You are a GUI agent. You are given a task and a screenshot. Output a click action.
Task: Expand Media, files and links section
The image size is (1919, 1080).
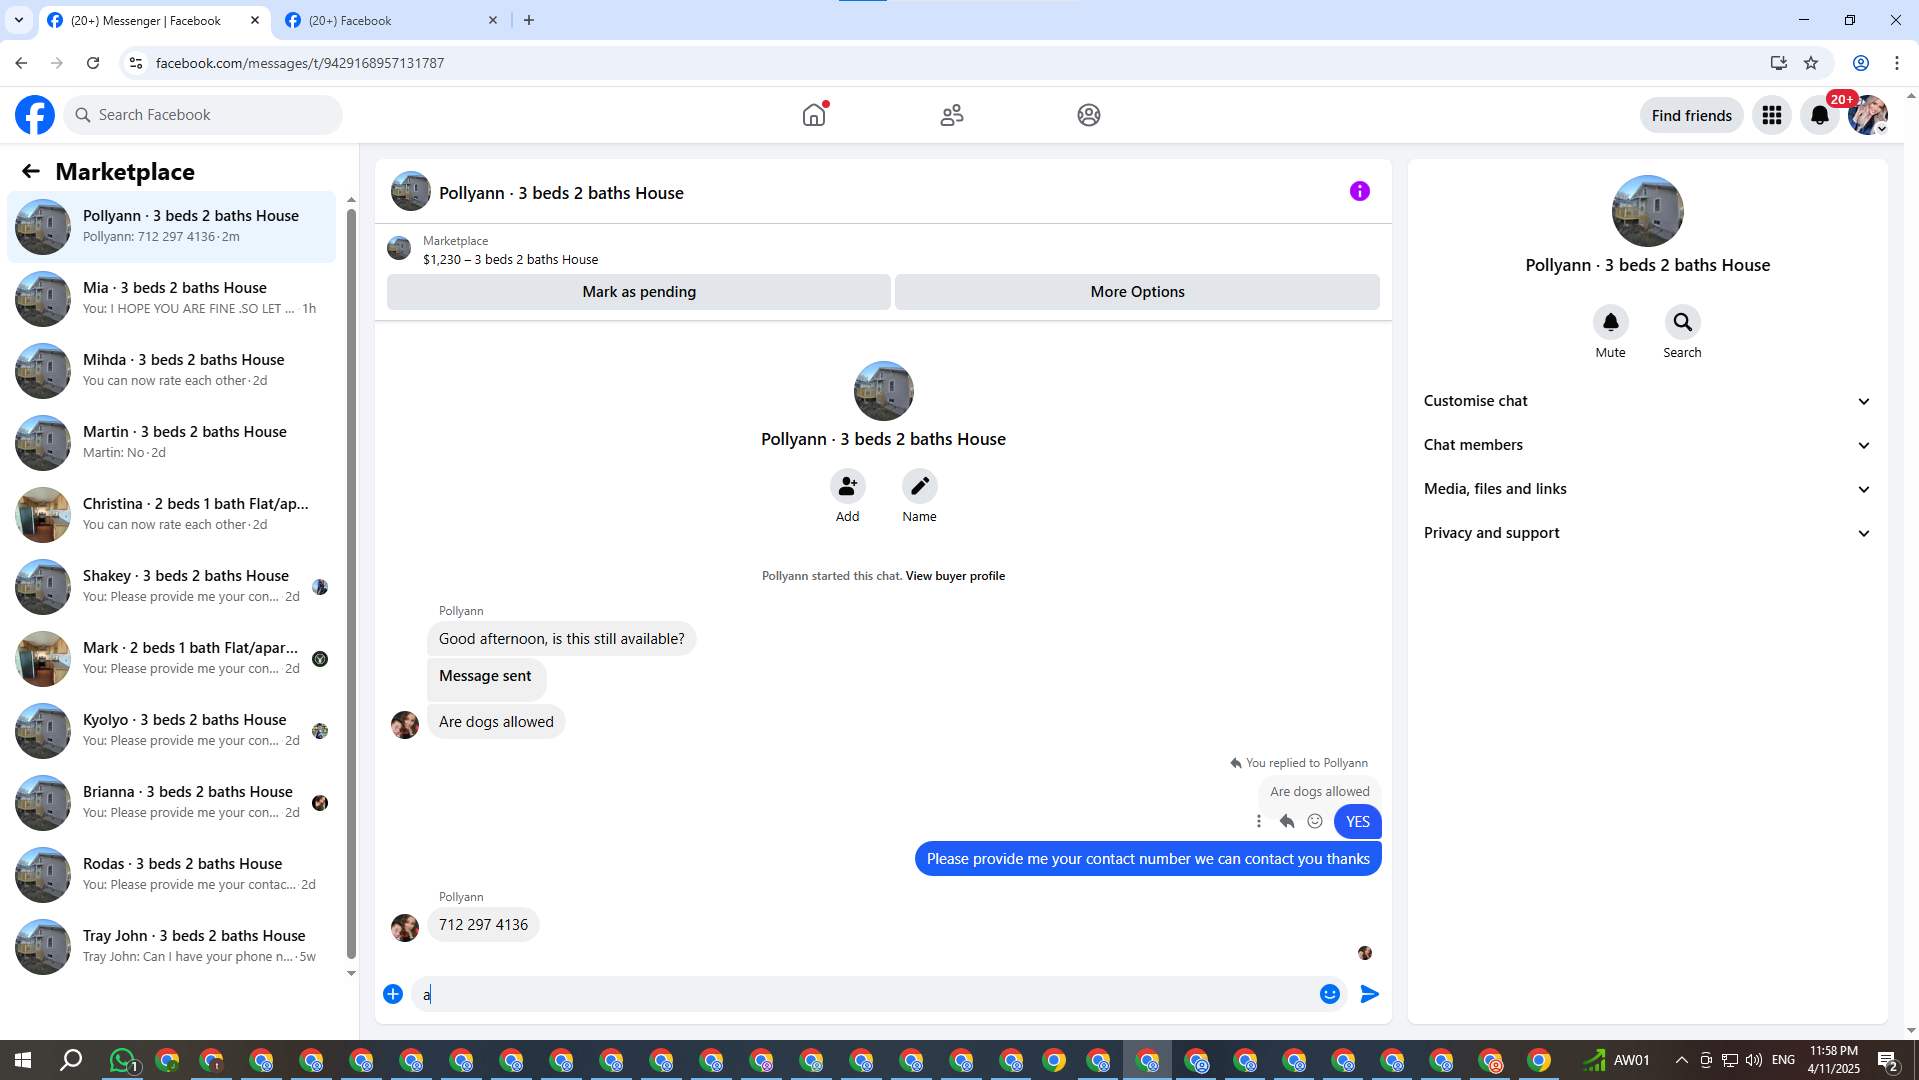(1647, 489)
